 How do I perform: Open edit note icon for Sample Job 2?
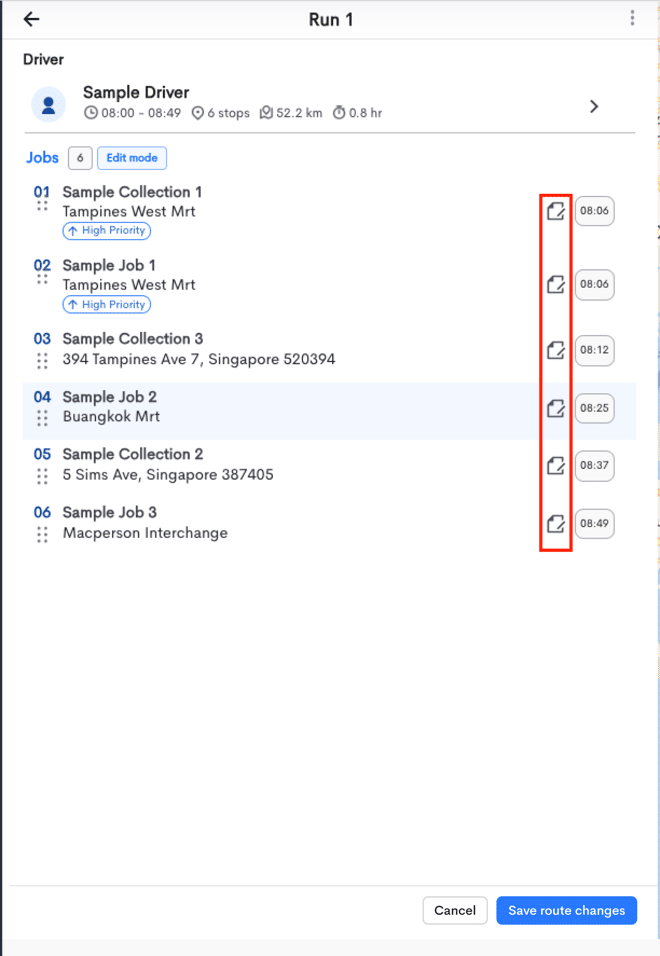pyautogui.click(x=555, y=408)
